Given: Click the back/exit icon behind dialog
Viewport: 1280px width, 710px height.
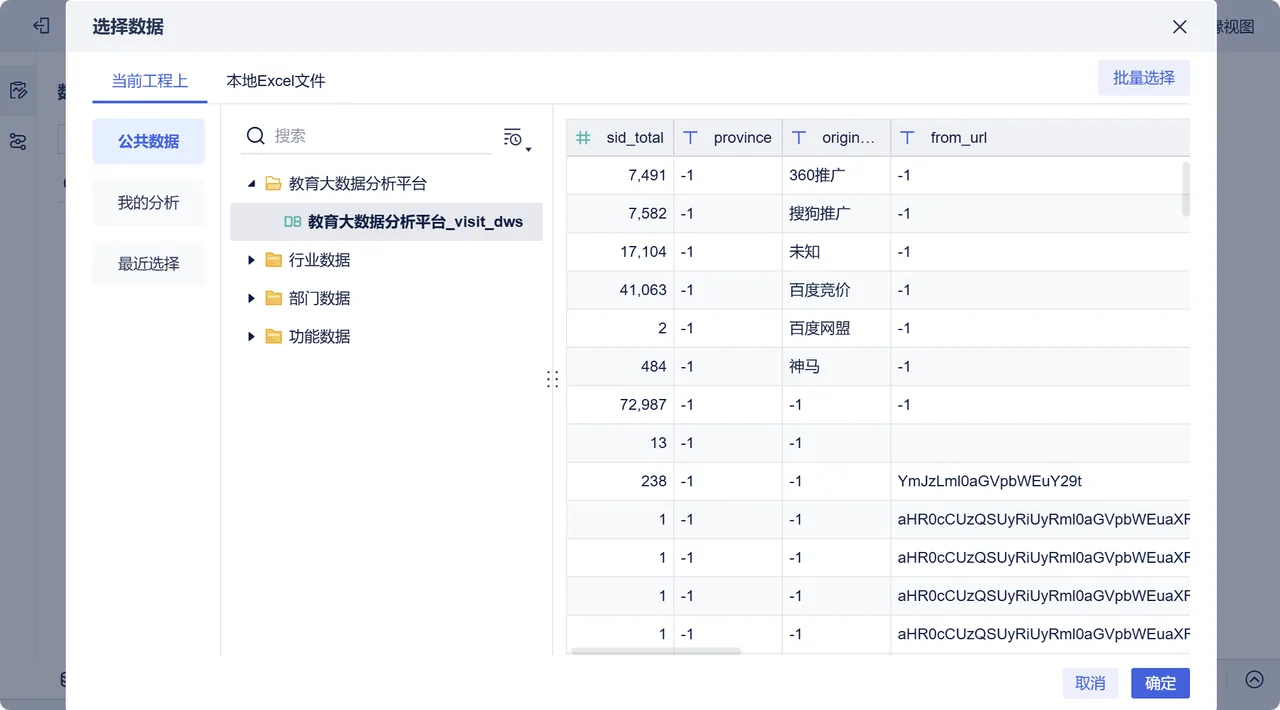Looking at the screenshot, I should point(41,26).
